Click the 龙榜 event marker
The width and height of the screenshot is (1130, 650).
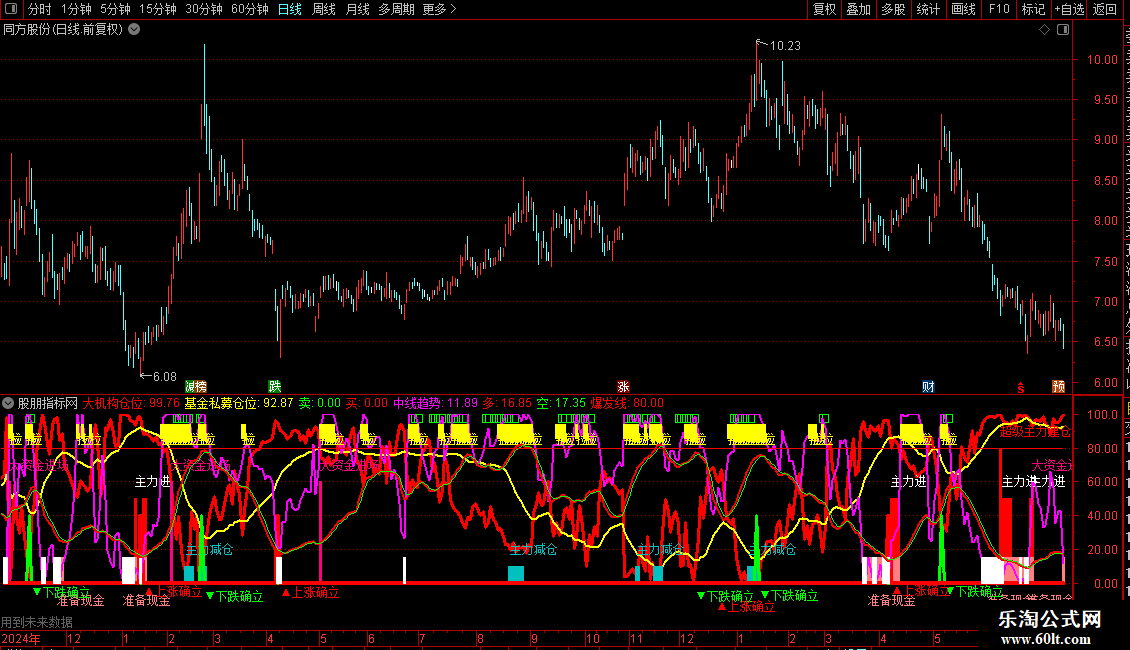pos(195,387)
